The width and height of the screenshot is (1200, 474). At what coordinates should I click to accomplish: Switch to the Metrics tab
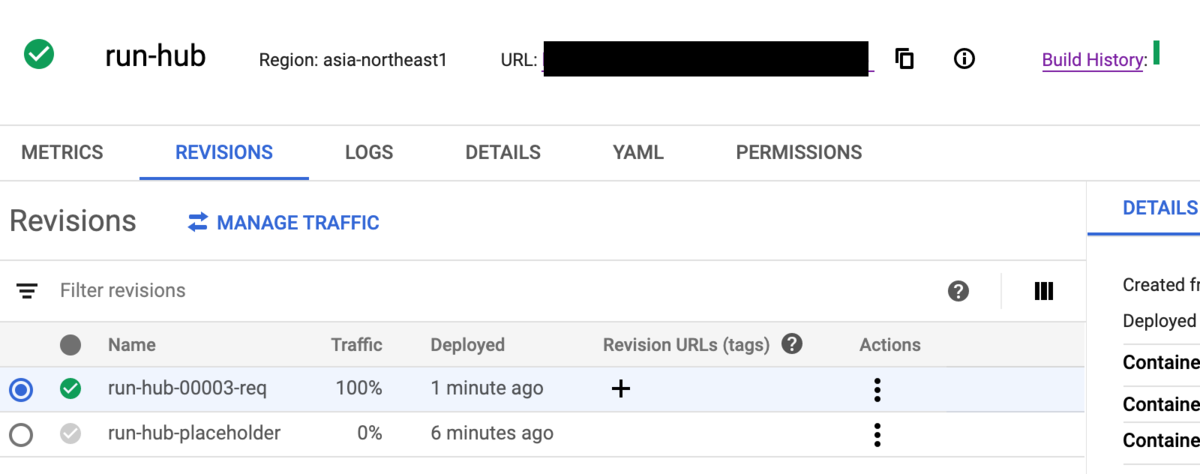[x=62, y=153]
